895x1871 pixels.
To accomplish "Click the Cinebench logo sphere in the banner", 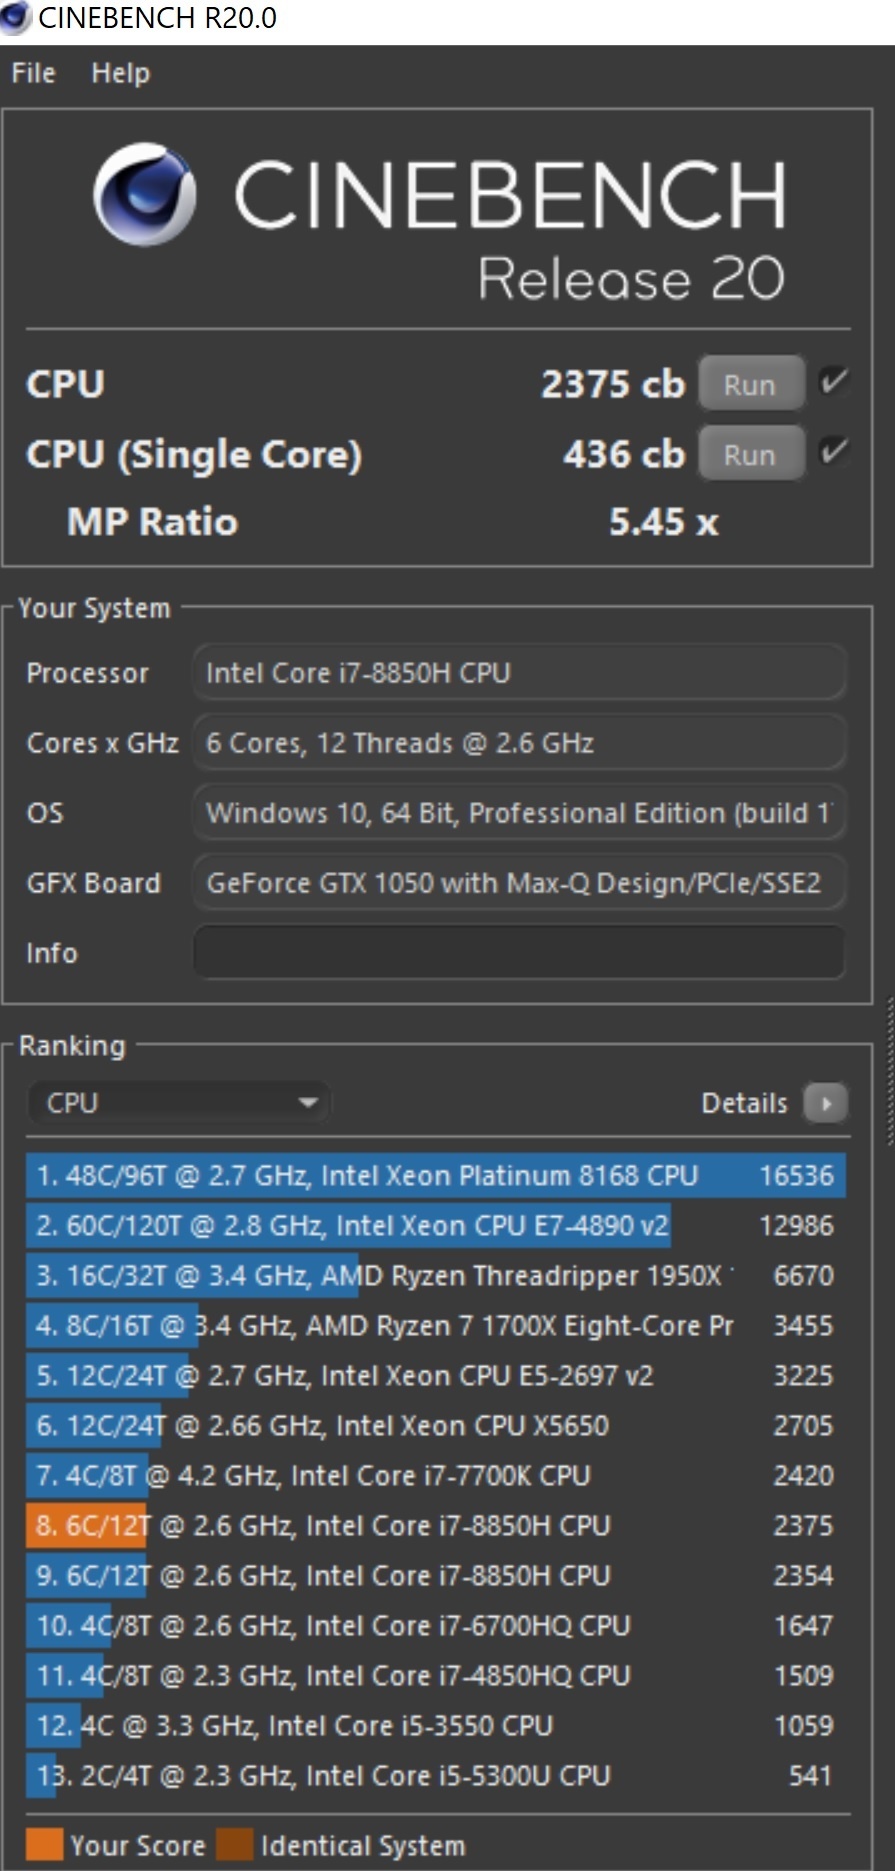I will [x=145, y=194].
